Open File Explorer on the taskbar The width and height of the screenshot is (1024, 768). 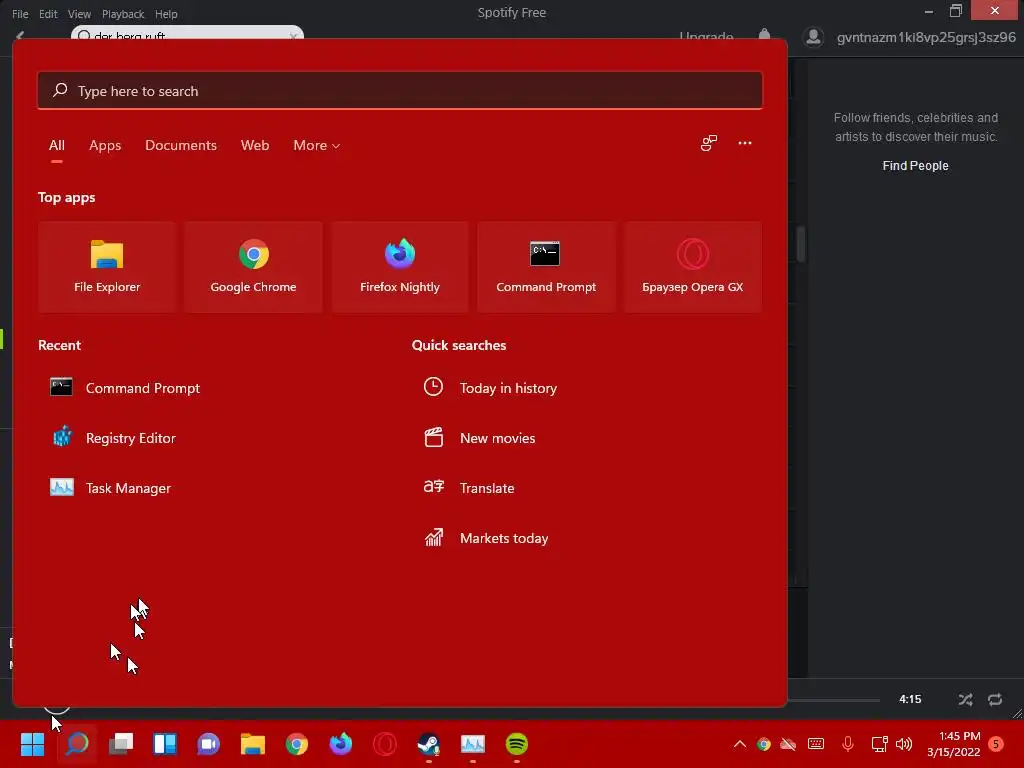(x=253, y=744)
